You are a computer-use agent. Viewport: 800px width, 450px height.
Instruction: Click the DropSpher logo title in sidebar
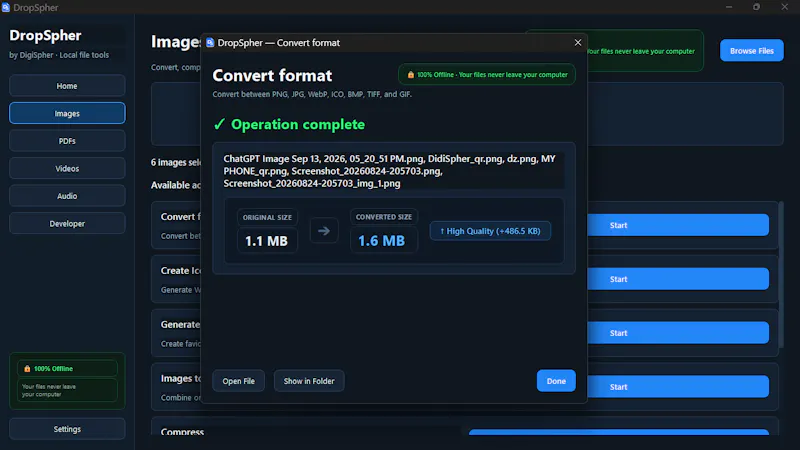pyautogui.click(x=45, y=35)
